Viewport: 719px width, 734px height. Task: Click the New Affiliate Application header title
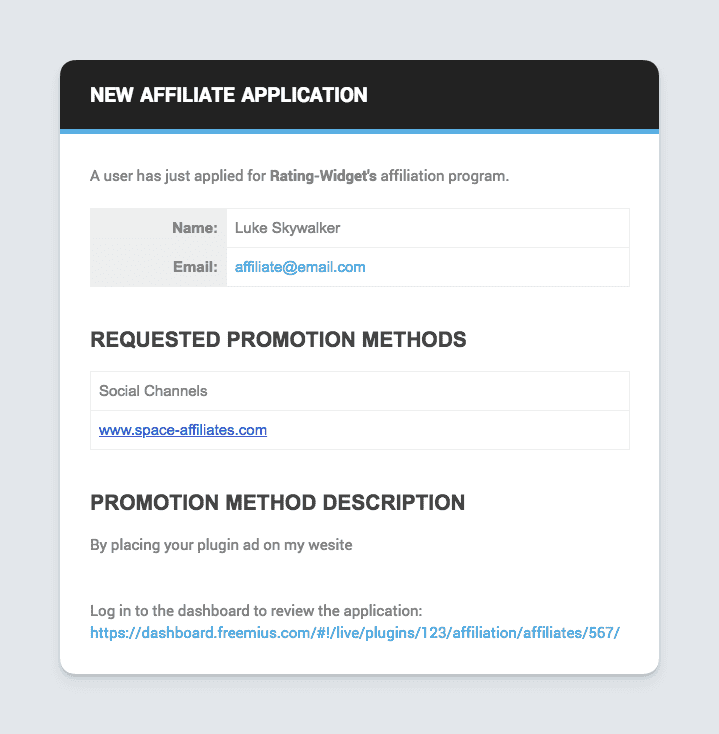coord(228,95)
